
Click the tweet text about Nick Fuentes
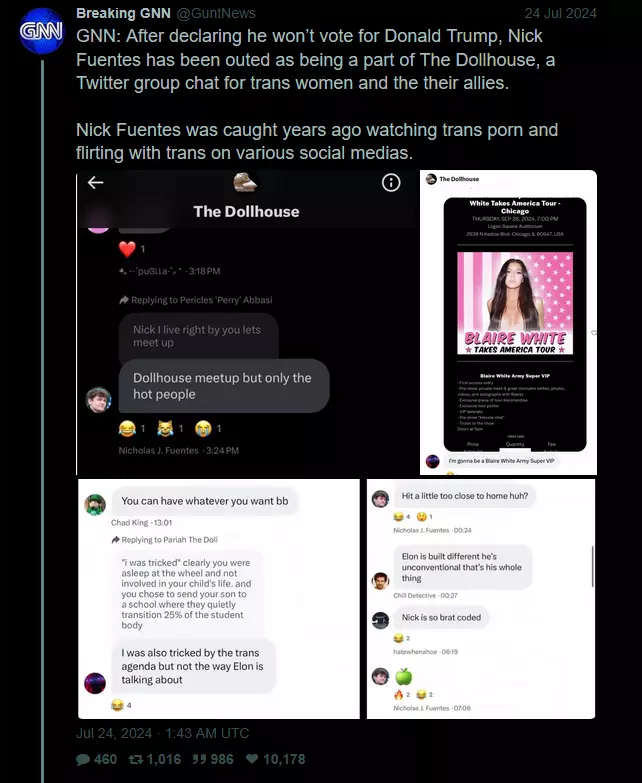(x=317, y=94)
